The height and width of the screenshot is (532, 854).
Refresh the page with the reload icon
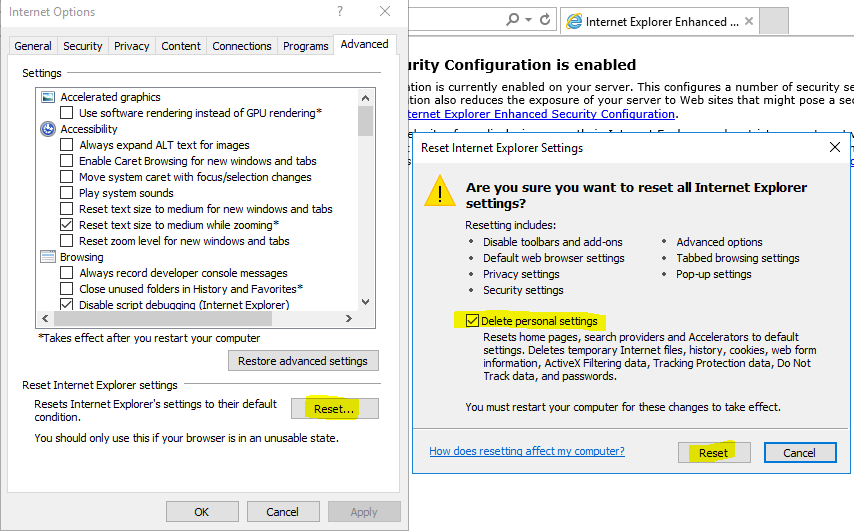[x=545, y=20]
